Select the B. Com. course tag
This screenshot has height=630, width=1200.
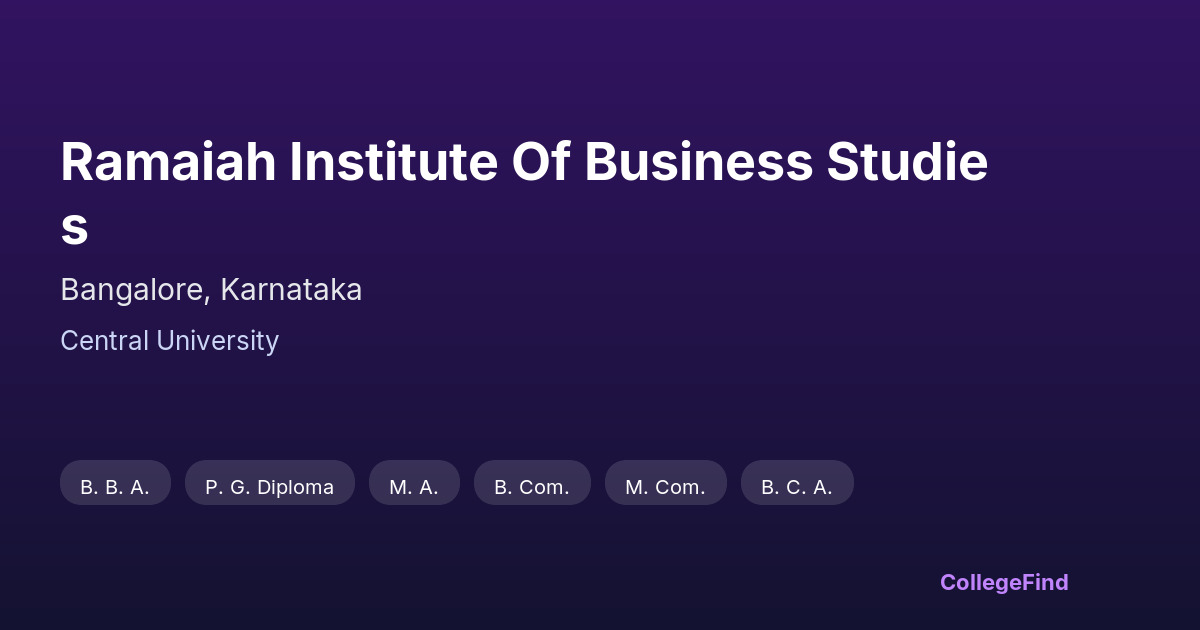(532, 487)
